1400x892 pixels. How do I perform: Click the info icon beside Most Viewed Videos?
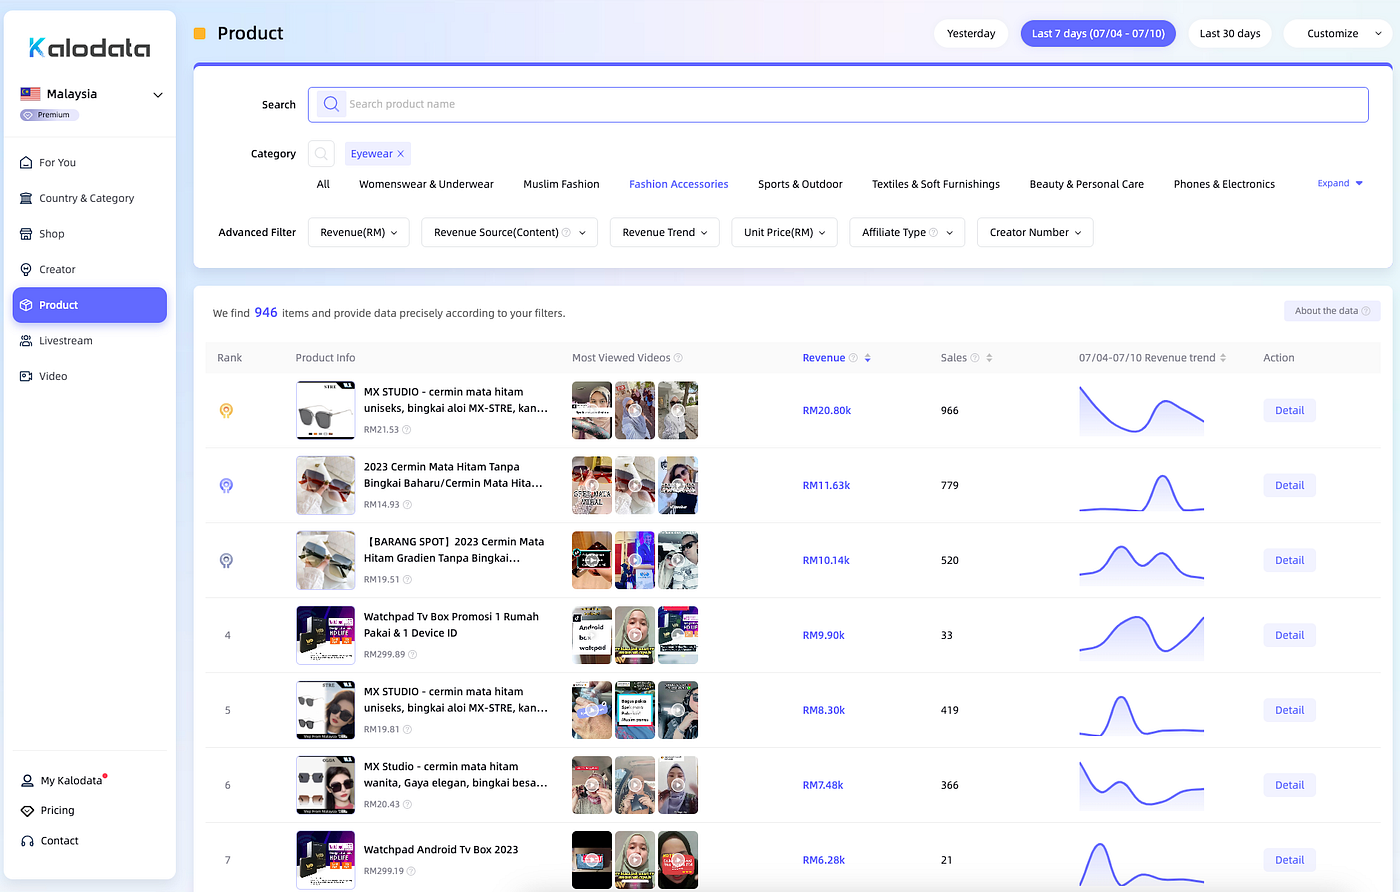[678, 358]
